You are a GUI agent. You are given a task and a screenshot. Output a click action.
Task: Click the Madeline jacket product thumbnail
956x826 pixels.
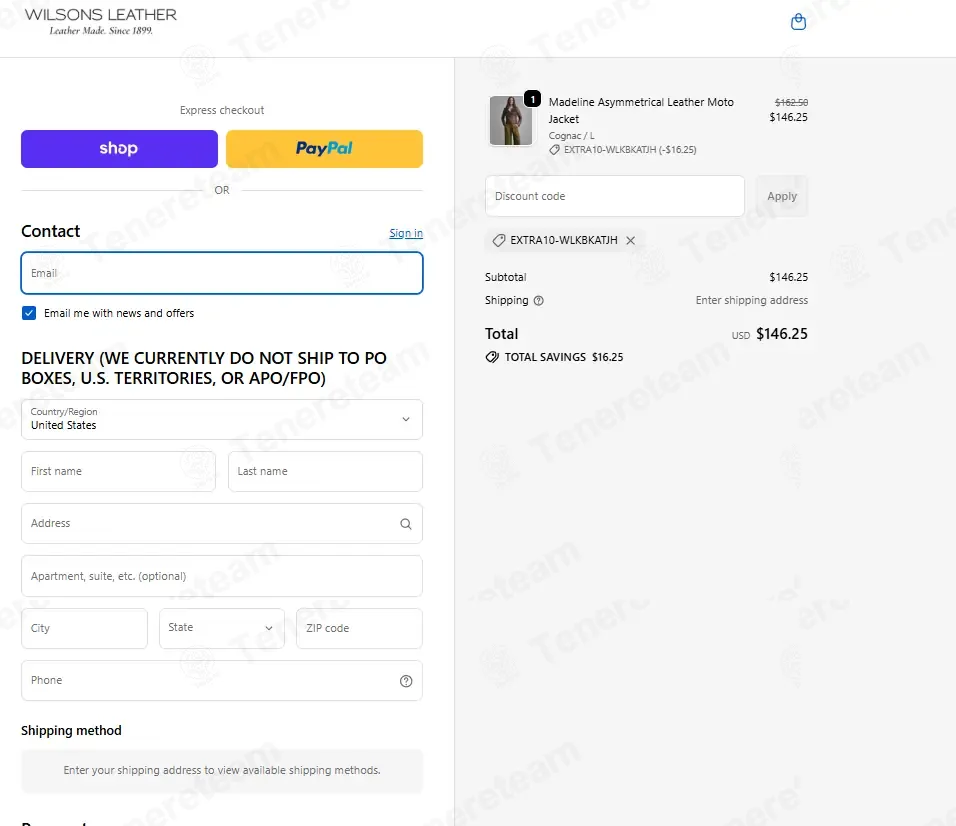click(511, 121)
